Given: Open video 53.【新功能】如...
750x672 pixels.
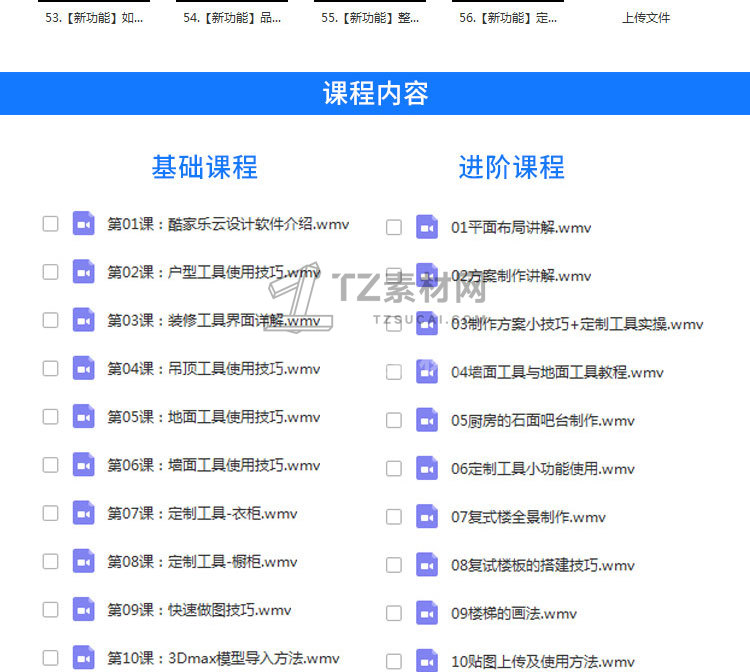Looking at the screenshot, I should [94, 18].
